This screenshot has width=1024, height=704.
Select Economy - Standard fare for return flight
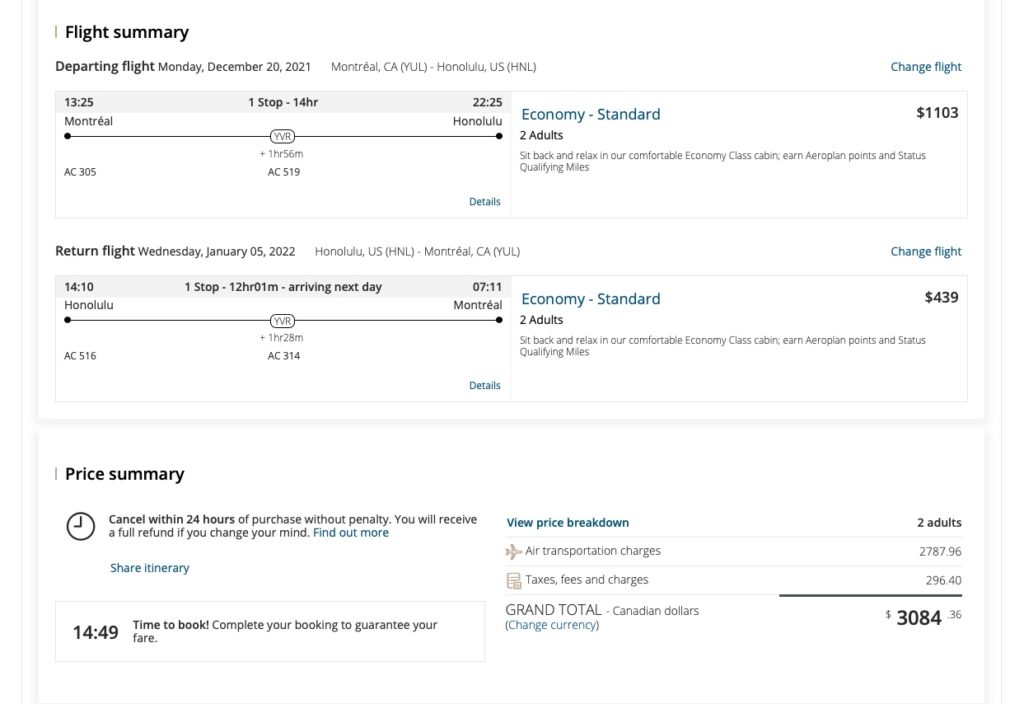(590, 298)
